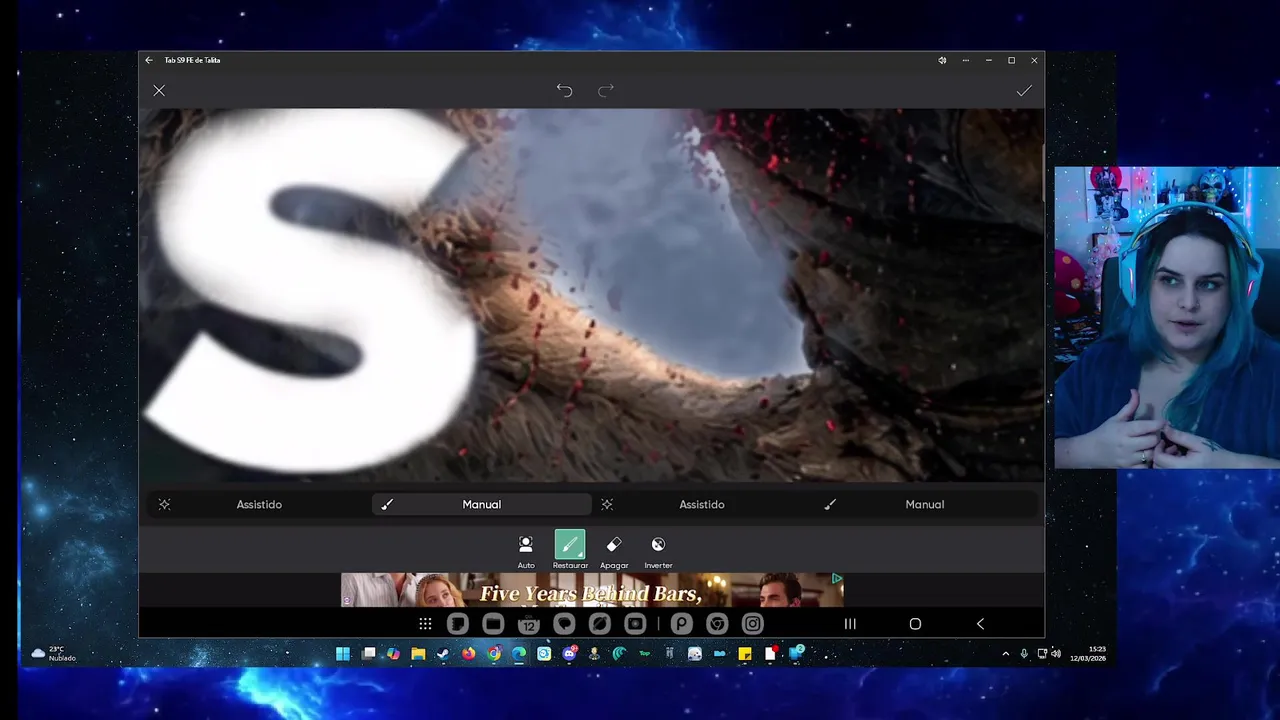Click the X to cancel the edit
Image resolution: width=1280 pixels, height=720 pixels.
point(159,91)
